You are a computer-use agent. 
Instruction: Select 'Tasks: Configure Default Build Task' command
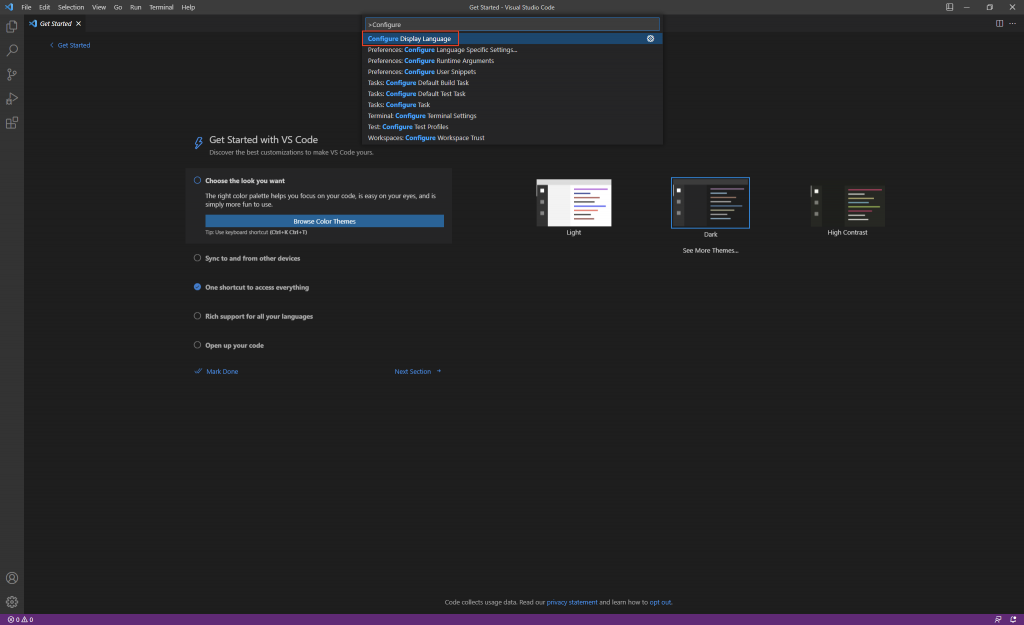click(512, 83)
